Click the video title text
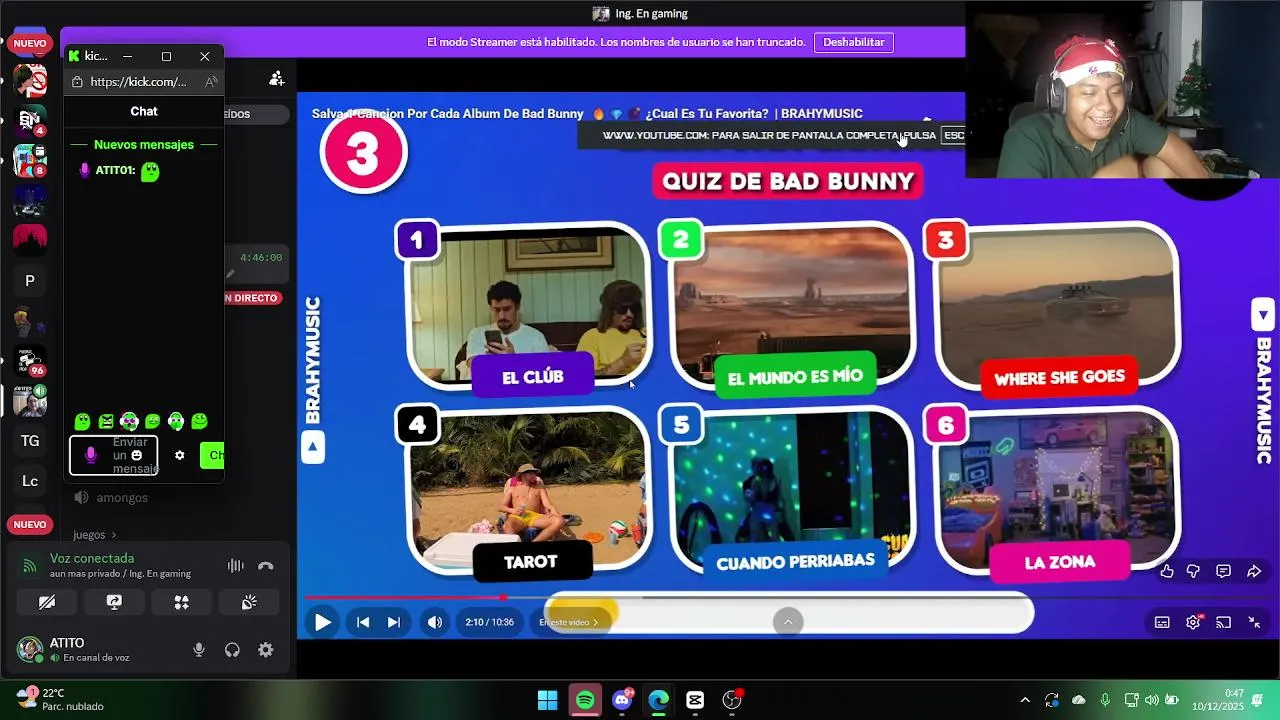 click(586, 114)
